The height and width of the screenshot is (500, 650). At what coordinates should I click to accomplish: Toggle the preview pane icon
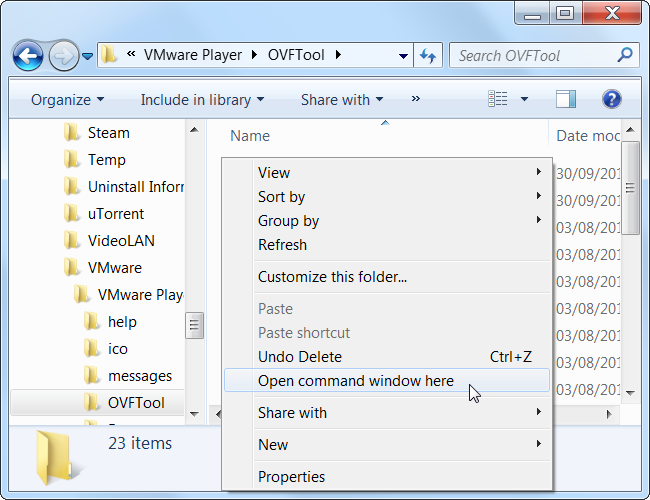pos(566,99)
